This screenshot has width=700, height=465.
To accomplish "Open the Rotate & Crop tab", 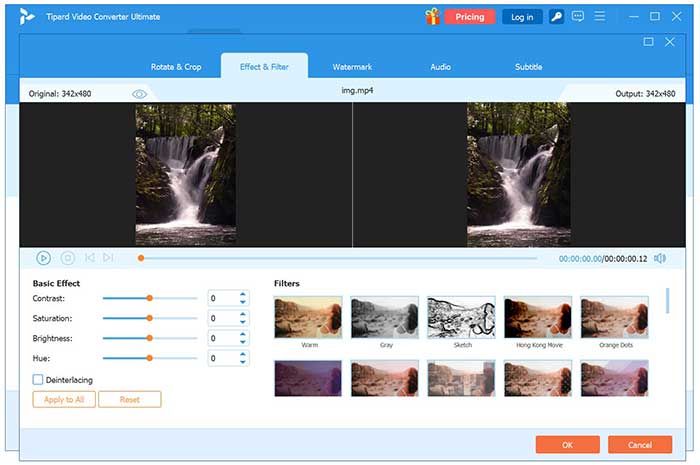I will coord(176,67).
